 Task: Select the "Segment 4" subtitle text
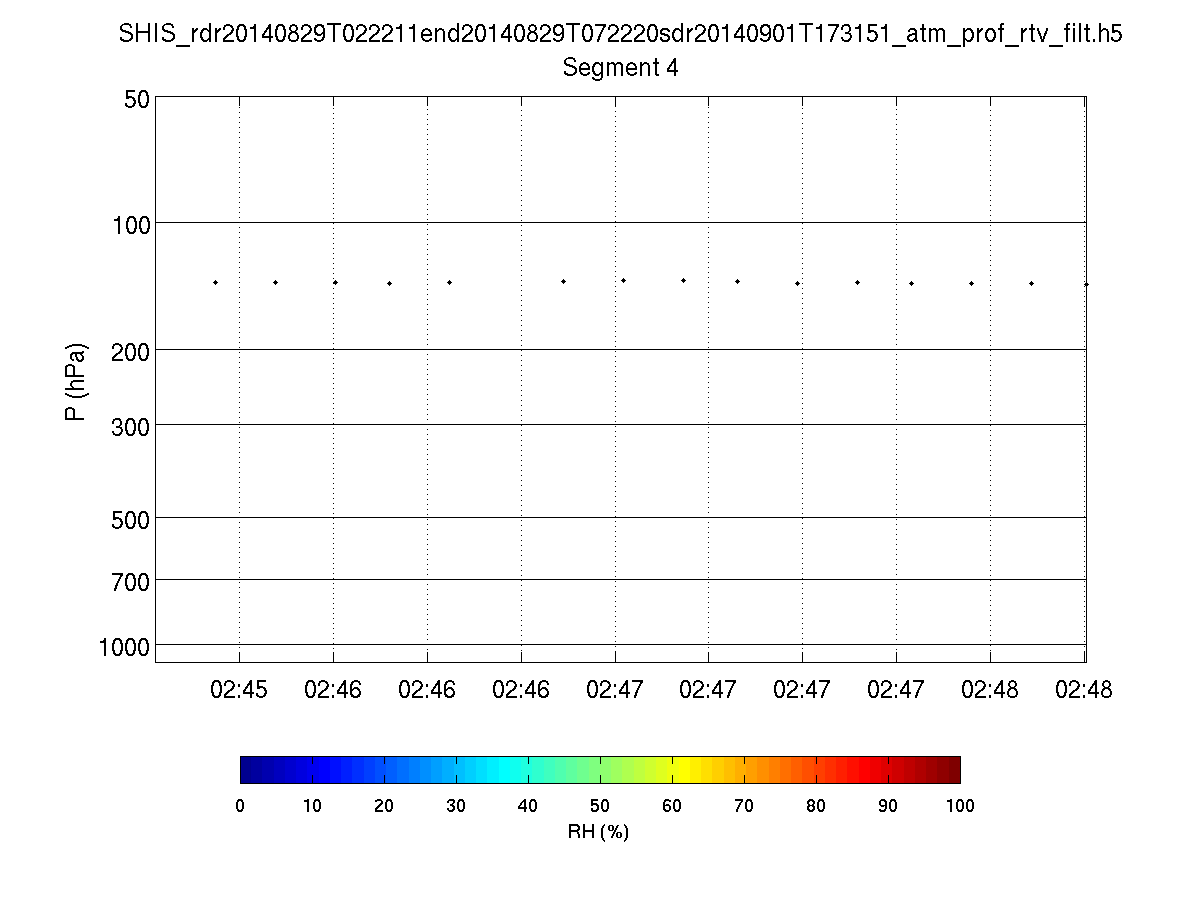[620, 68]
